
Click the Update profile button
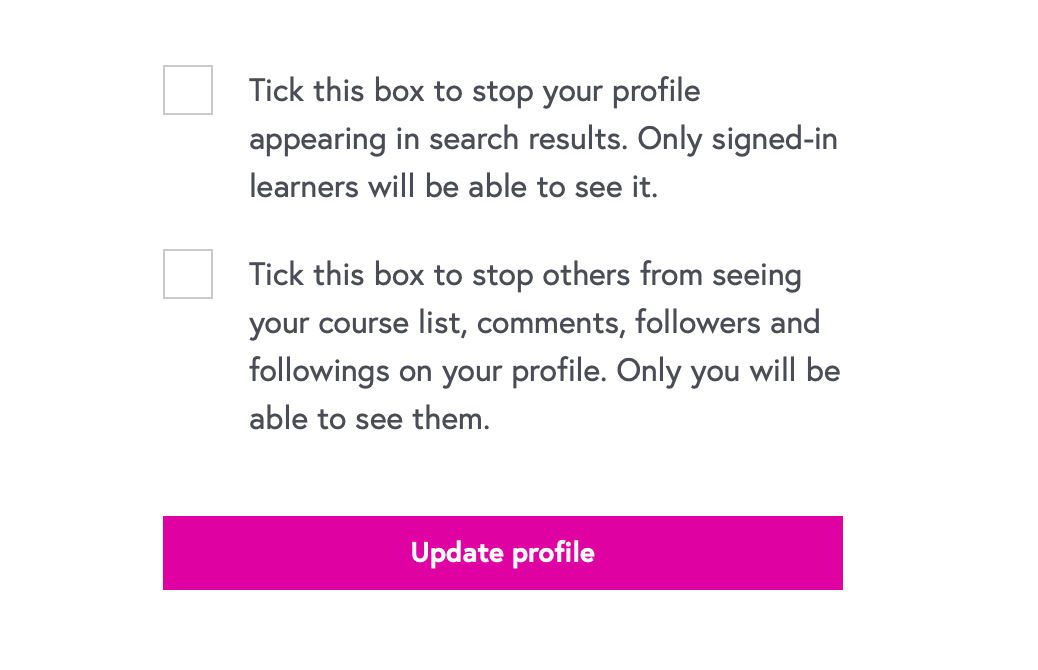[502, 553]
